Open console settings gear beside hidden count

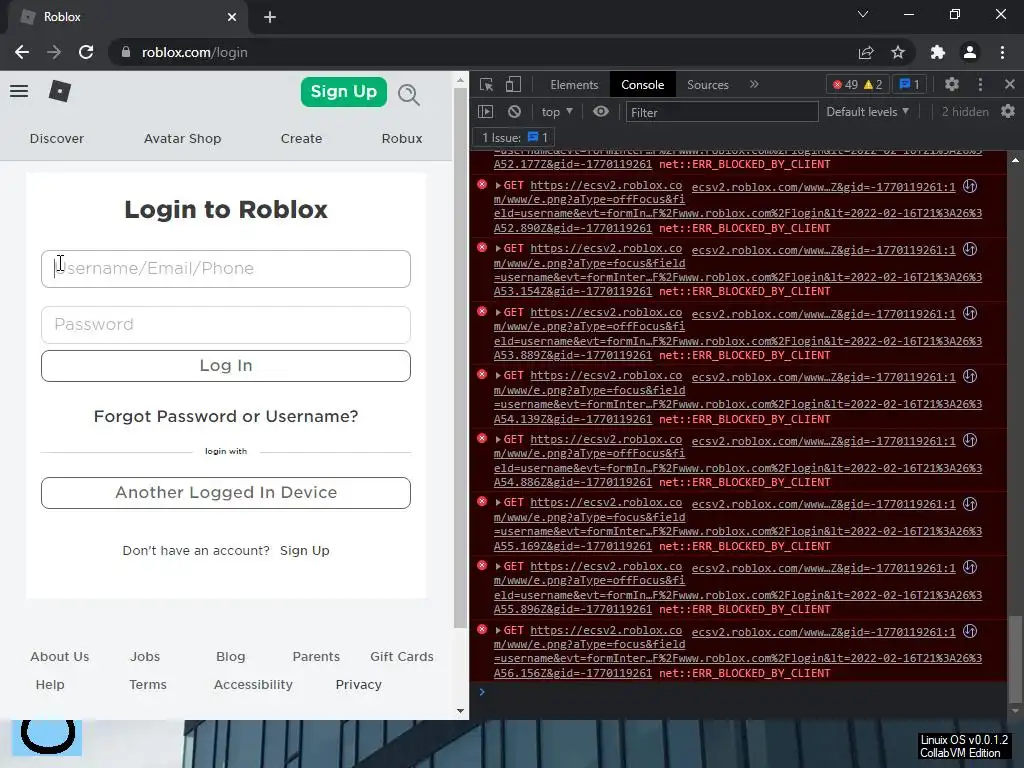click(1008, 112)
